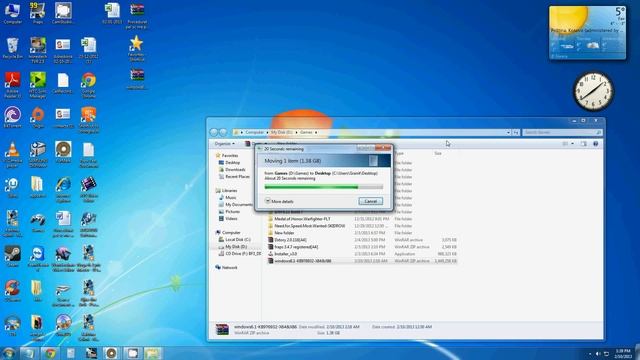
Task: Launch Fraps from the desktop shortcut
Action: tap(38, 13)
